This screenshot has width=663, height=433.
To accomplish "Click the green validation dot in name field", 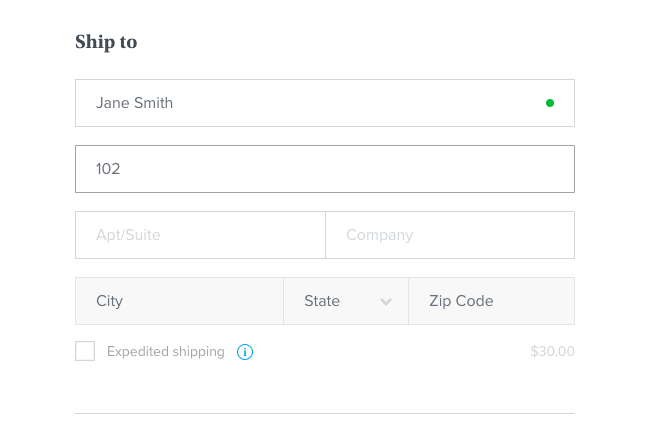I will (550, 103).
